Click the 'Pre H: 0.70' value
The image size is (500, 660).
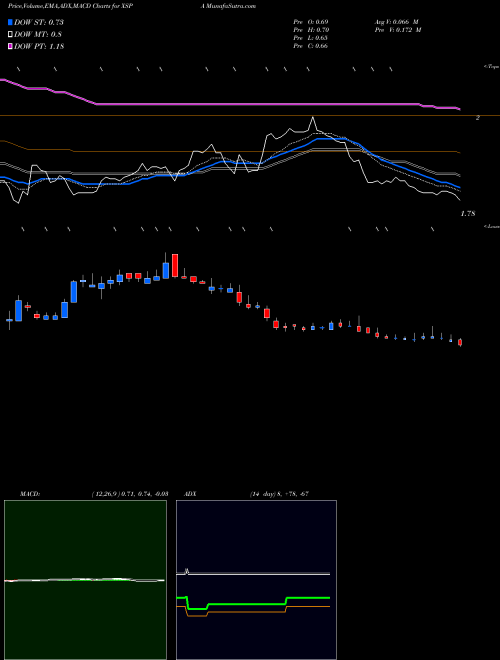311,30
